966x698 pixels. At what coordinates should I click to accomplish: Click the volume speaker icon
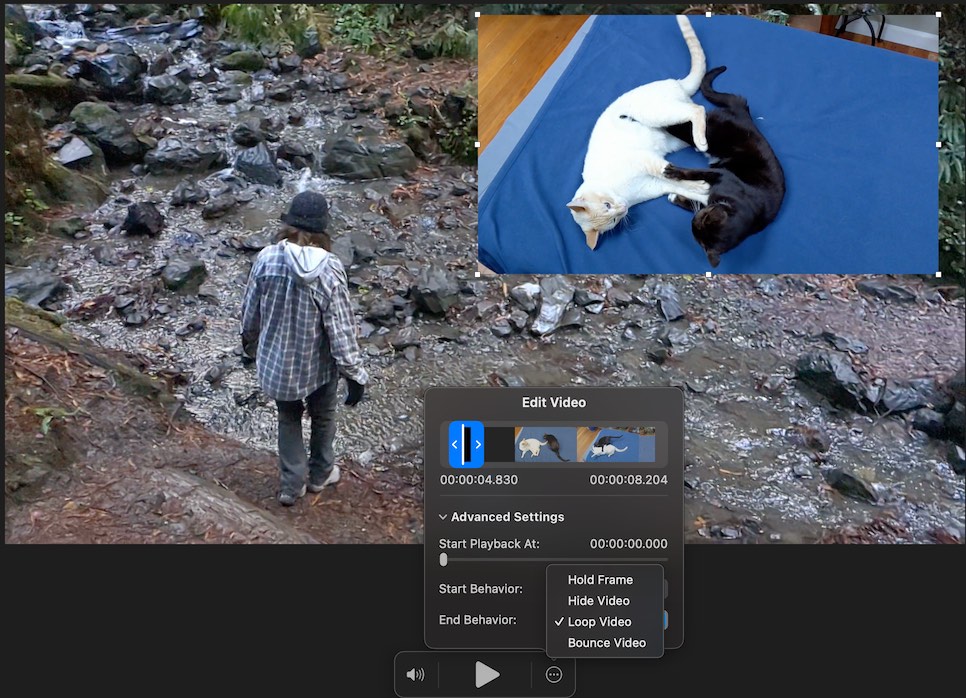(415, 675)
